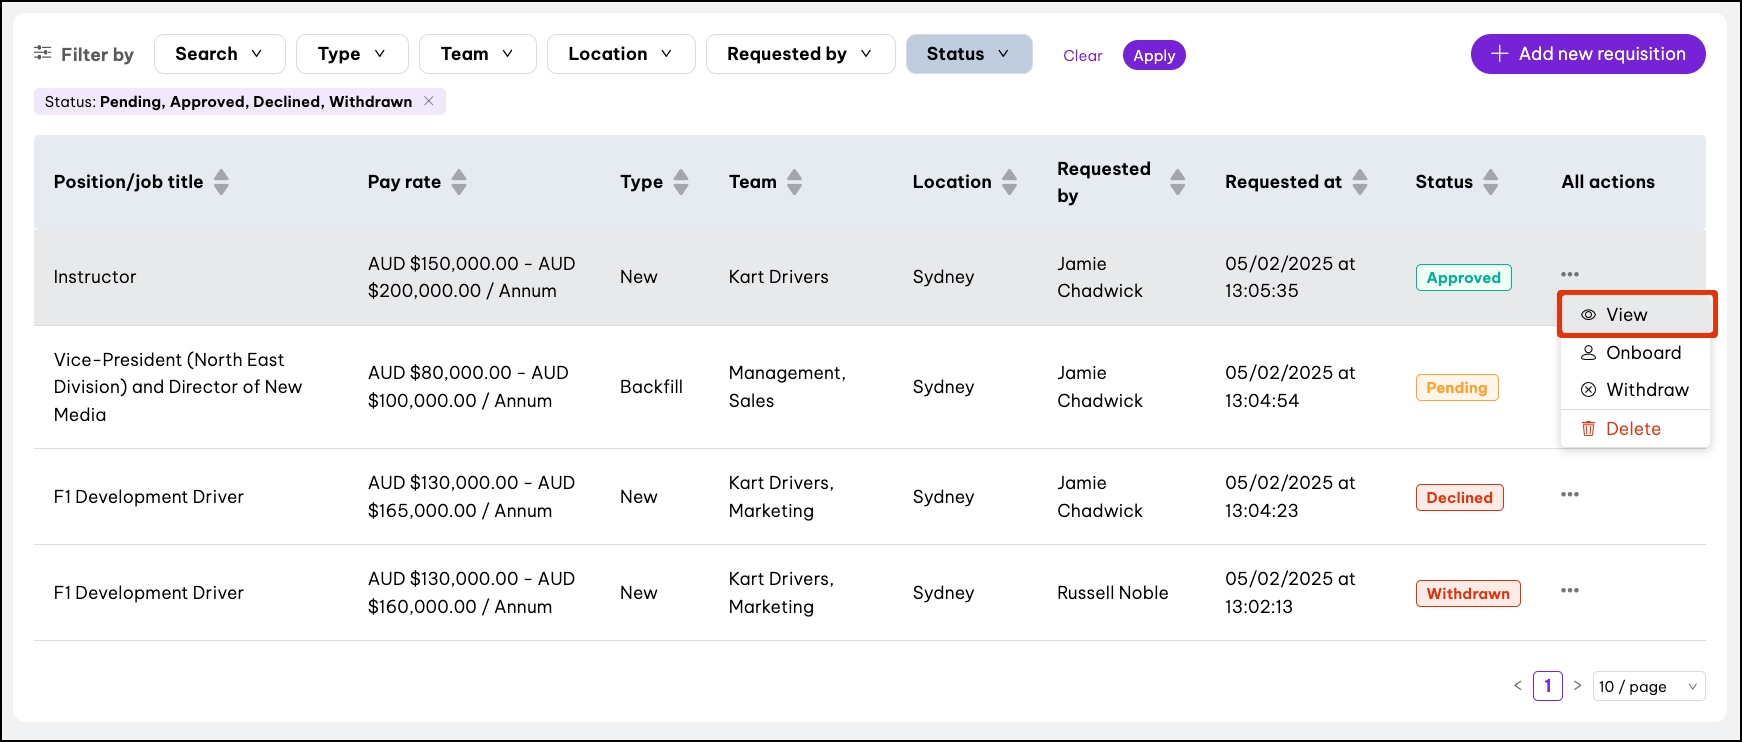Select Withdraw from the actions menu
Screen dimensions: 1742x742
[x=1646, y=390]
